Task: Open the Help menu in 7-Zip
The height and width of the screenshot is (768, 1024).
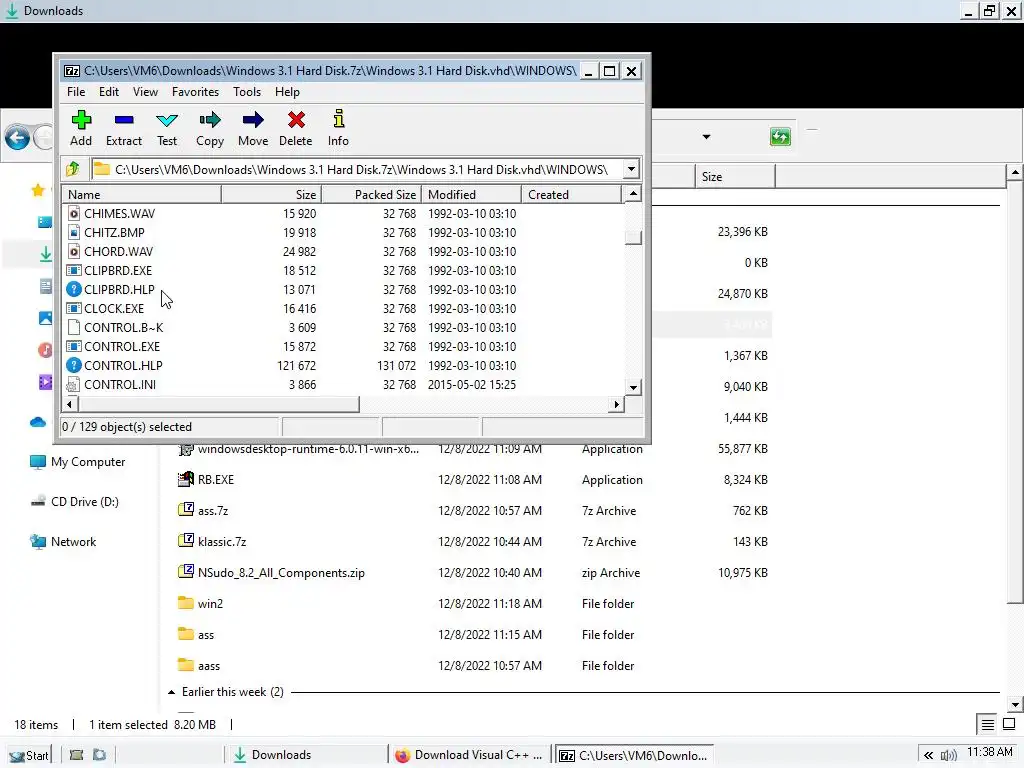Action: tap(287, 92)
